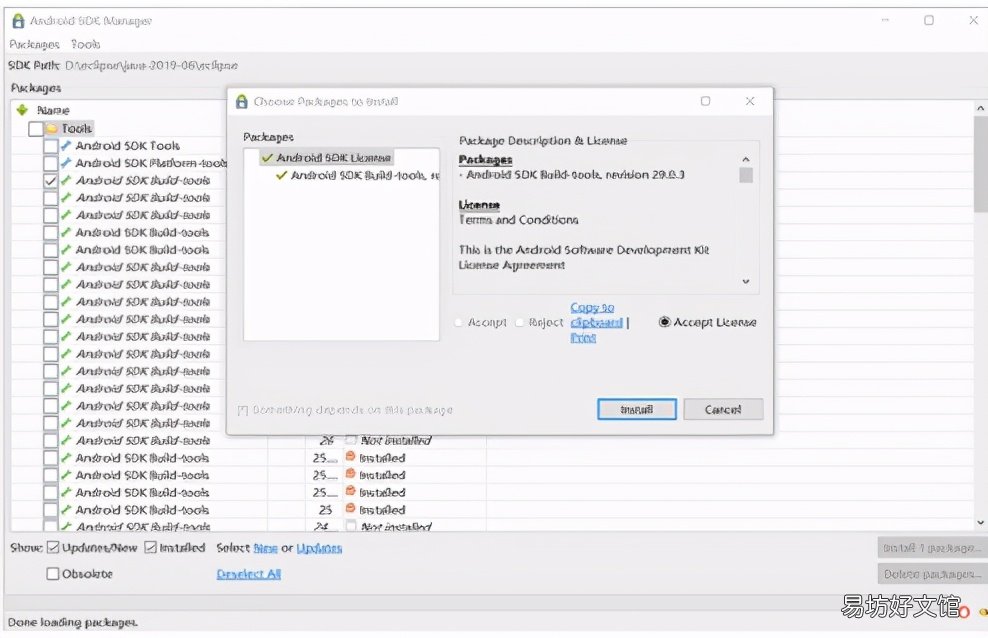This screenshot has height=638, width=988.
Task: Click the SDK Path value text
Action: [151, 66]
